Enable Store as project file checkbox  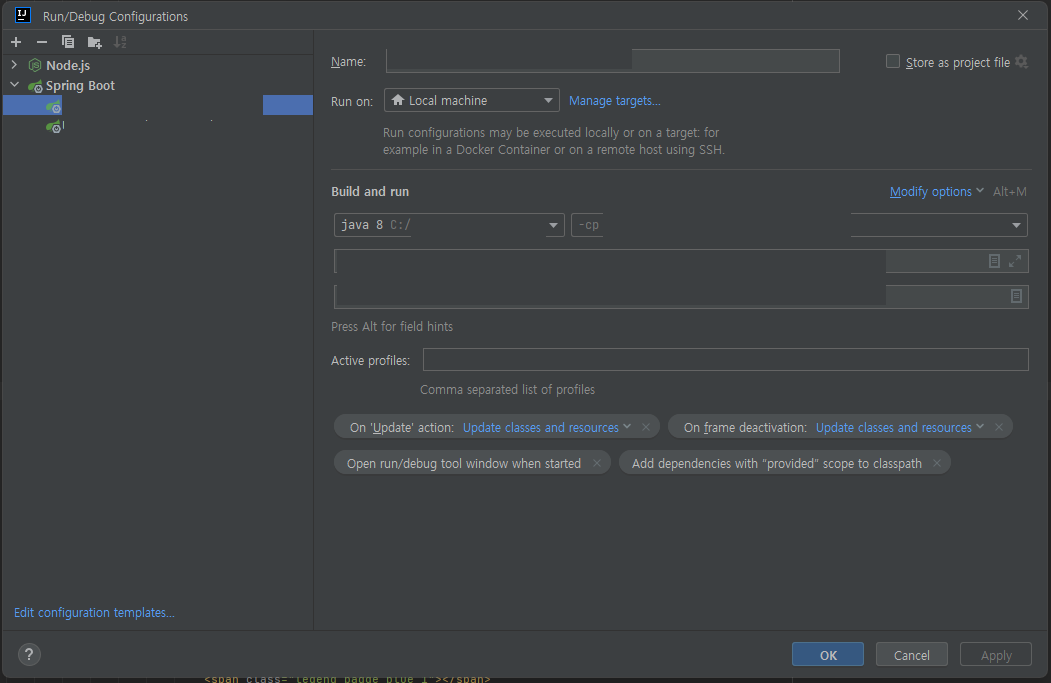[893, 62]
